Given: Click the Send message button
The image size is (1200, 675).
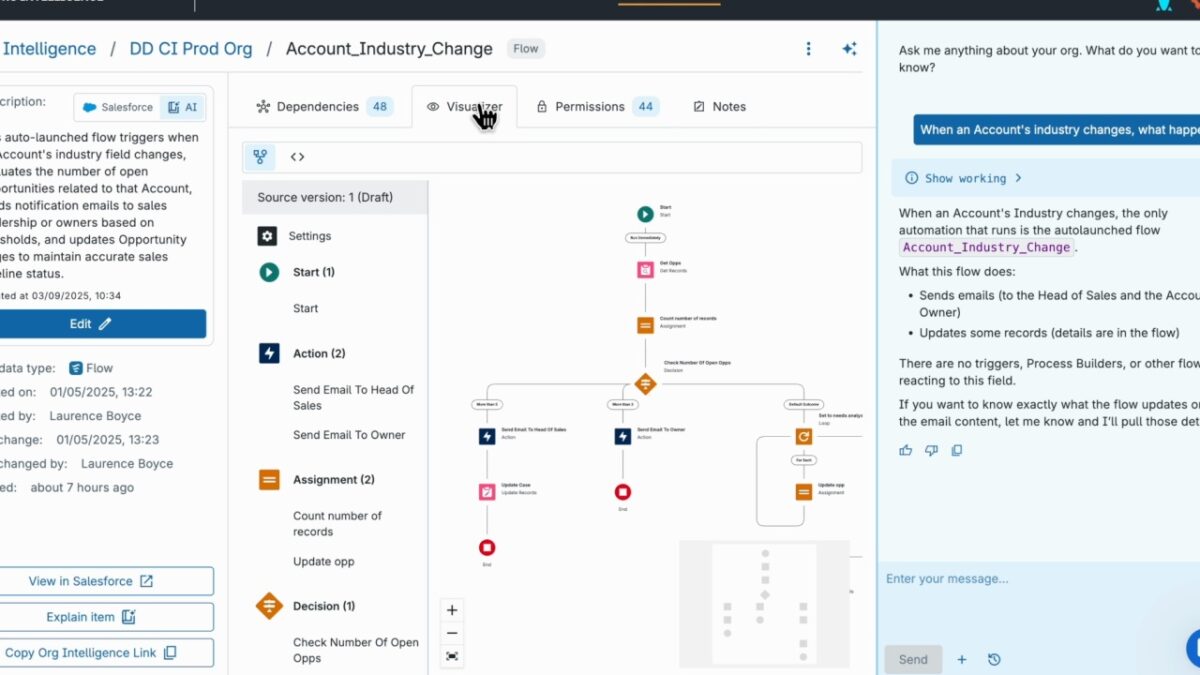Looking at the screenshot, I should (913, 659).
